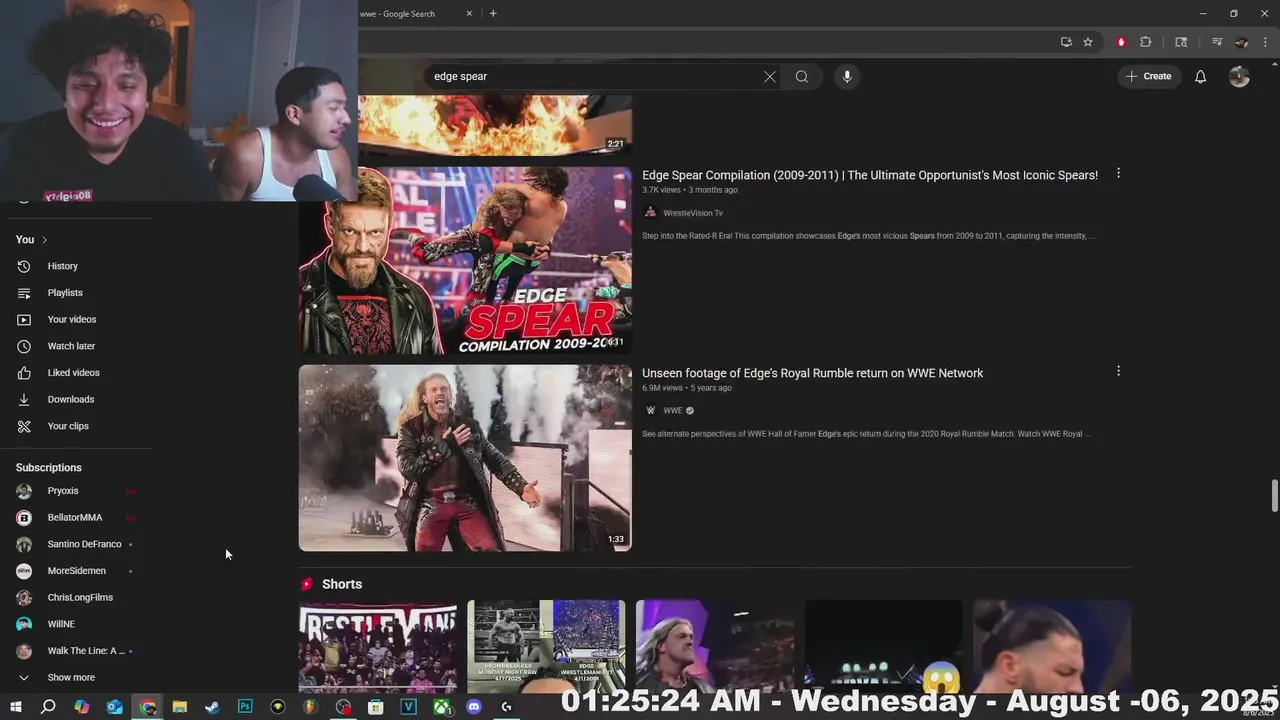Click the magnifier search button beside the search box
Image resolution: width=1280 pixels, height=720 pixels.
802,77
